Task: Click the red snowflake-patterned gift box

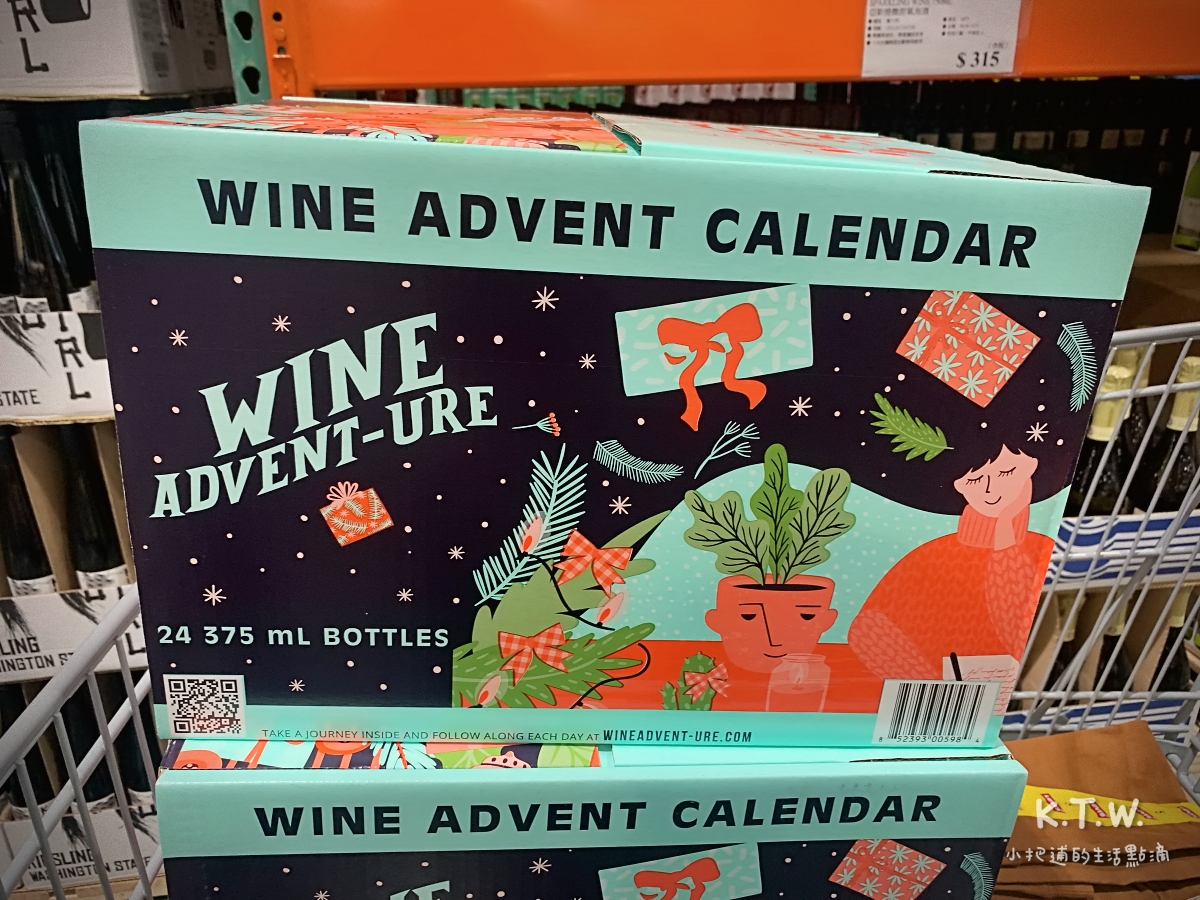Action: [x=967, y=347]
